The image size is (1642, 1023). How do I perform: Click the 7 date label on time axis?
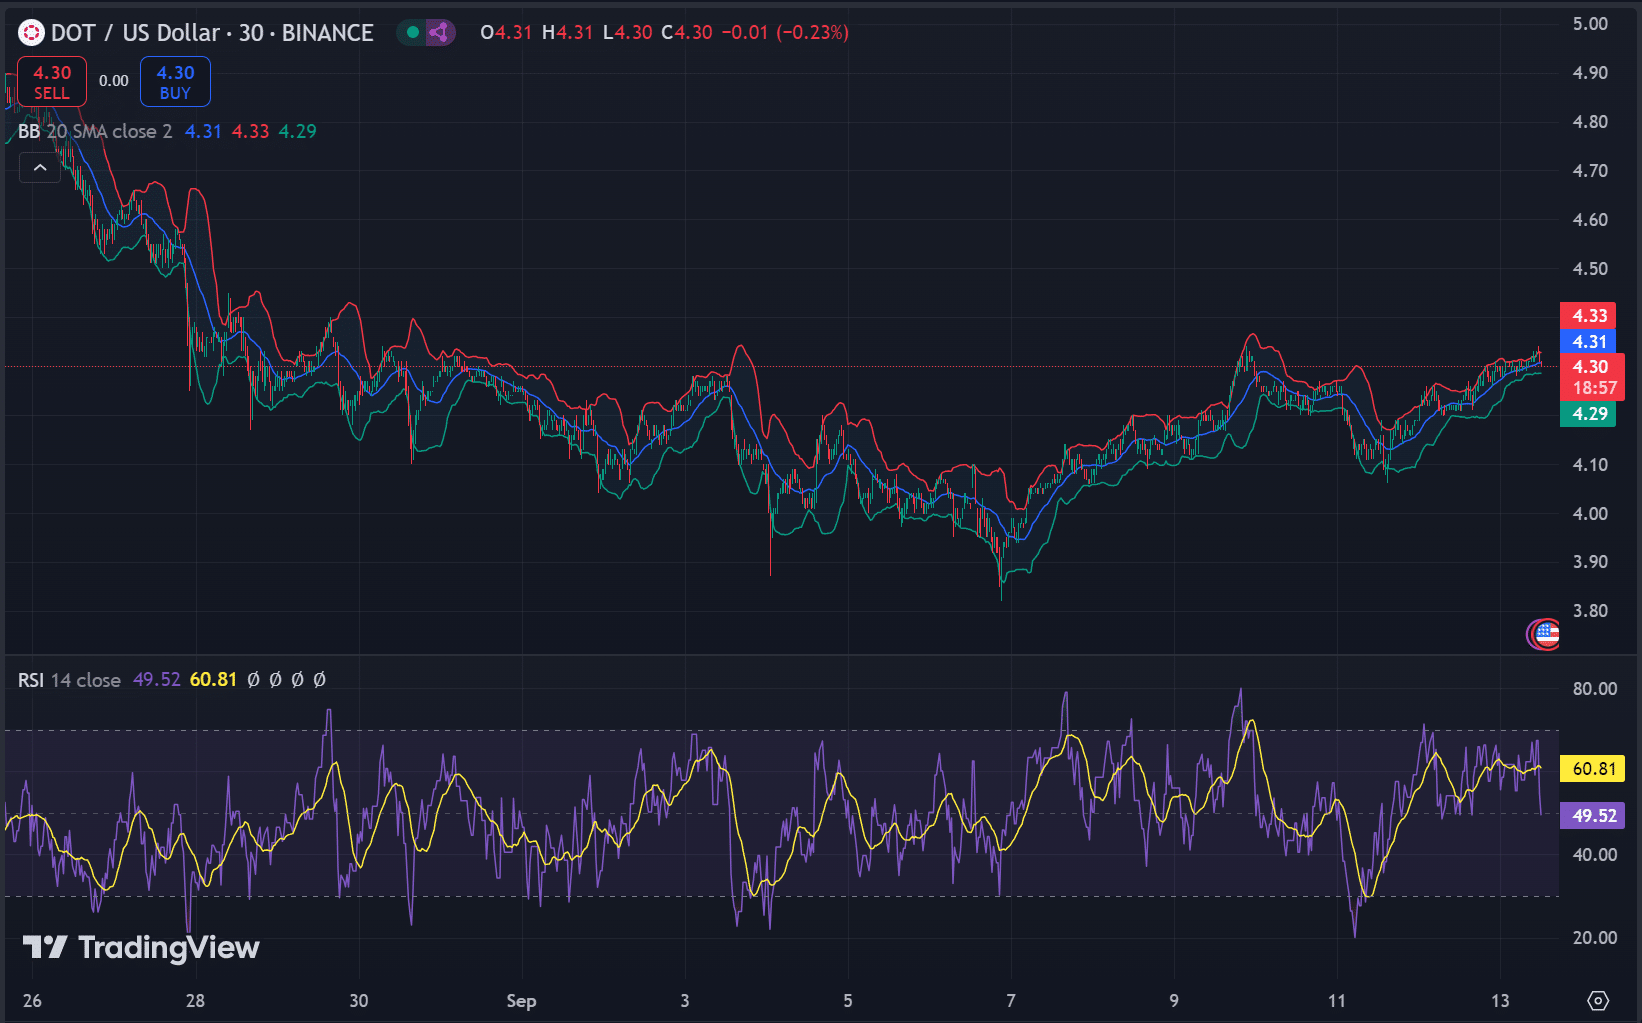pyautogui.click(x=1011, y=1001)
